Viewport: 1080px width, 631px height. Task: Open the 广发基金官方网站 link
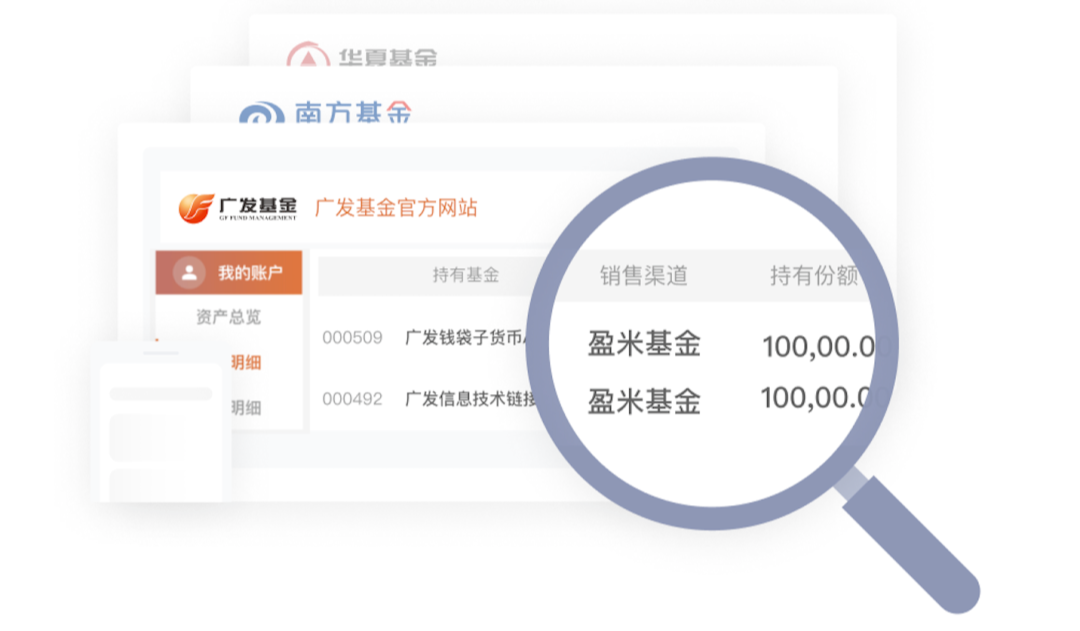point(396,207)
